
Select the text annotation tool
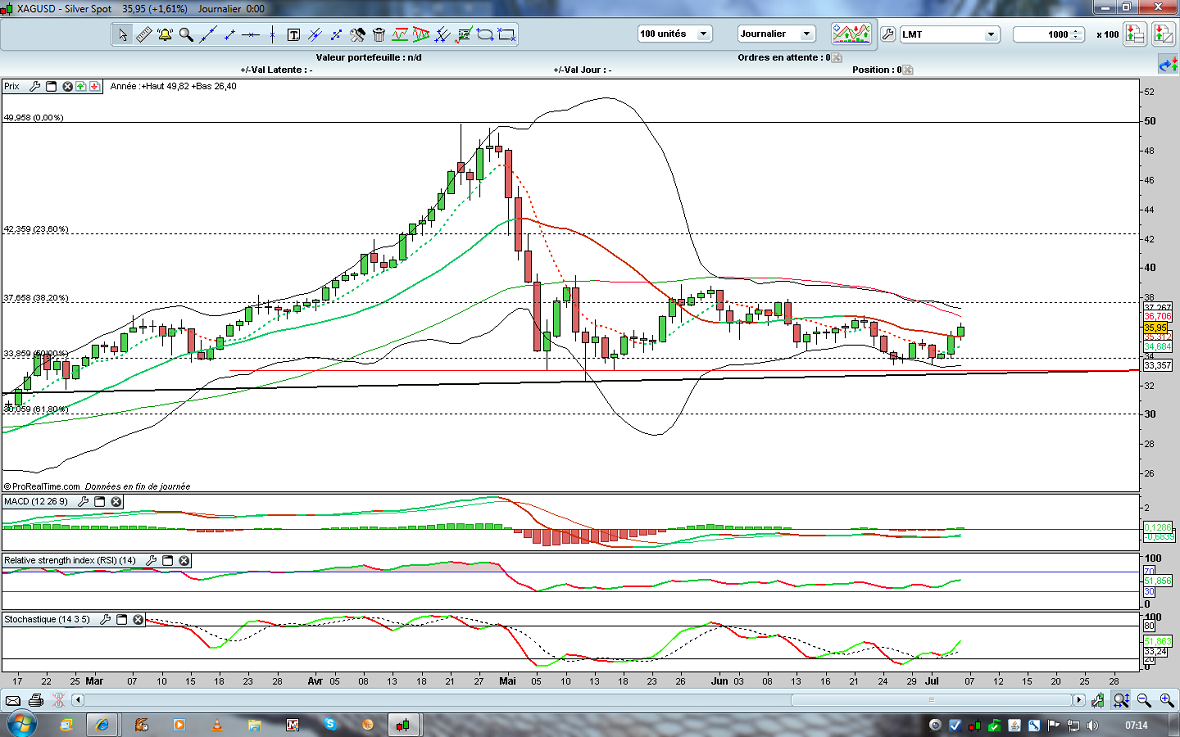pos(294,35)
